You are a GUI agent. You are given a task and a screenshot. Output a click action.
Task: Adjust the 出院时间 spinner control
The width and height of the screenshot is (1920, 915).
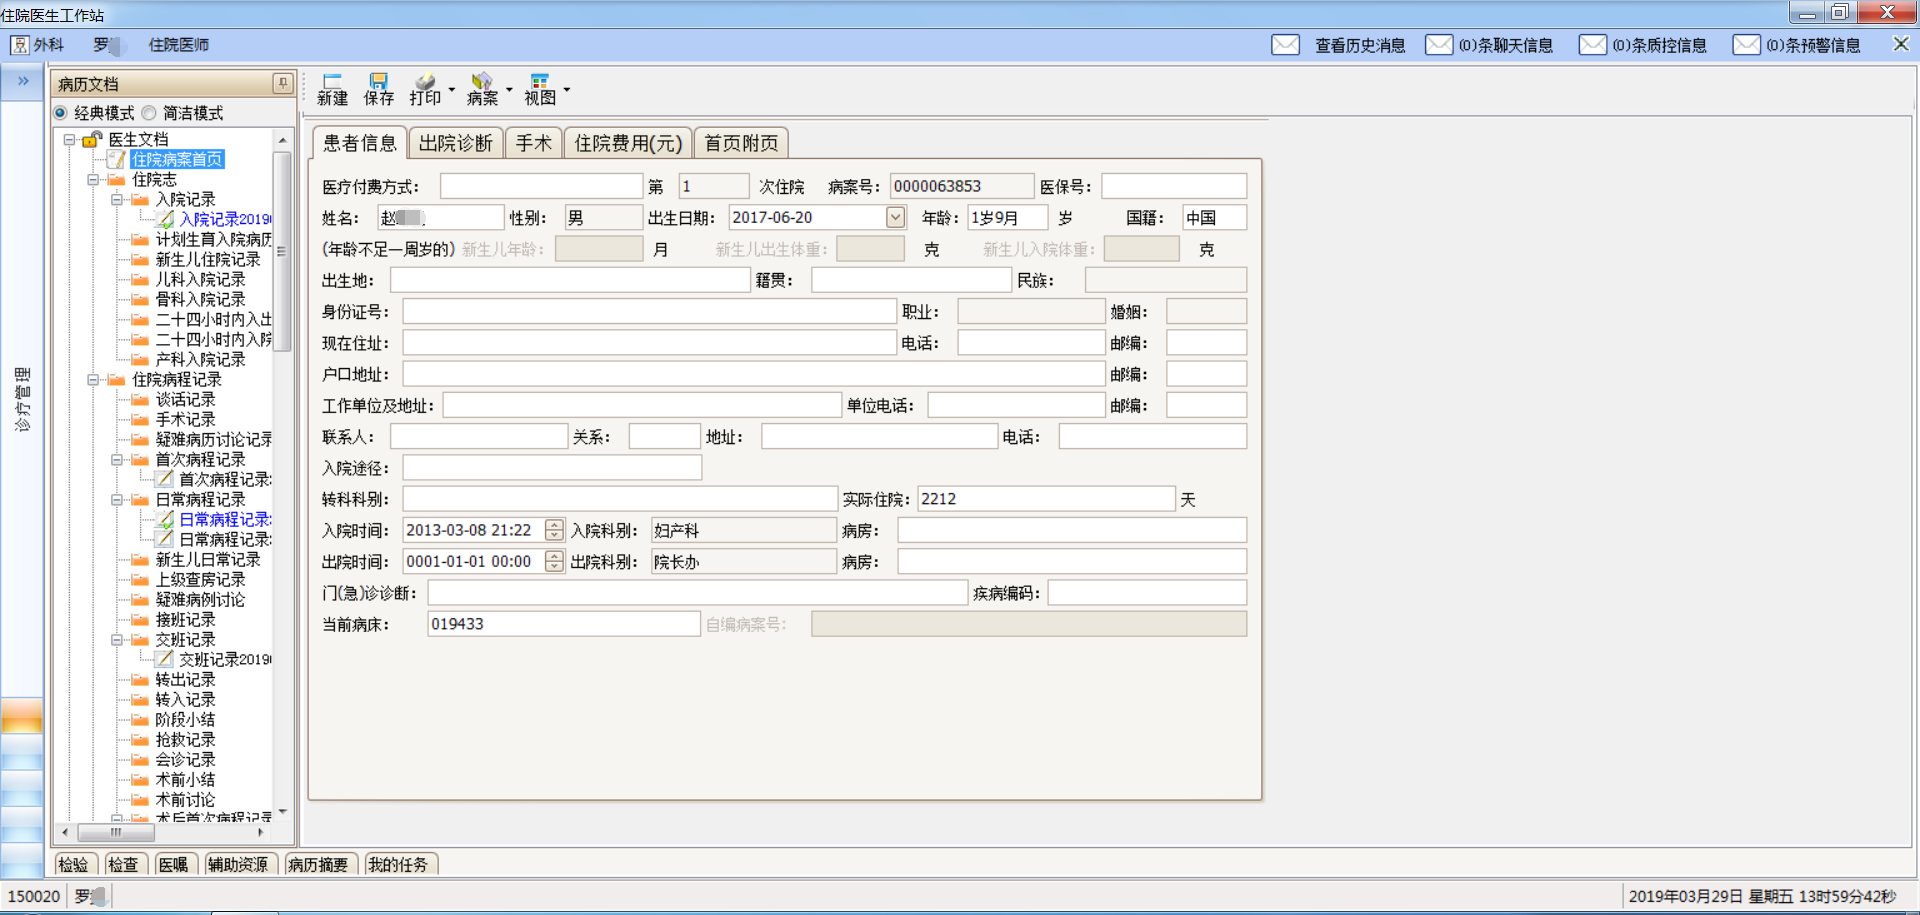[554, 561]
